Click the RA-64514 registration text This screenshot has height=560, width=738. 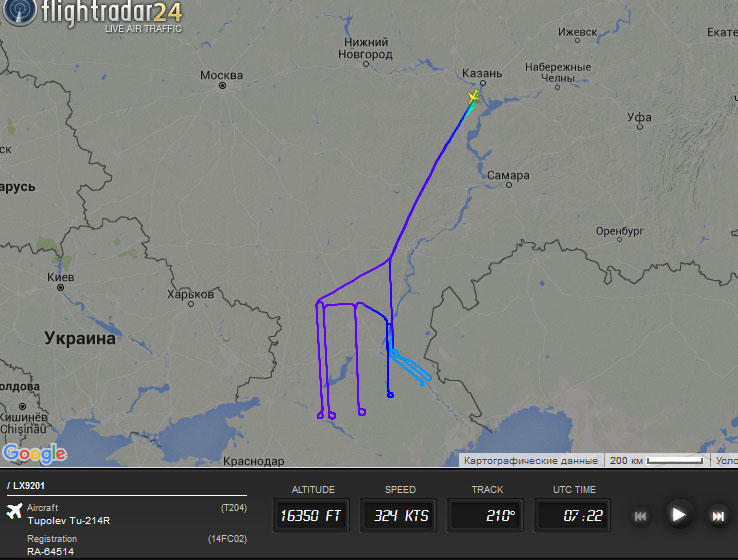(x=50, y=552)
